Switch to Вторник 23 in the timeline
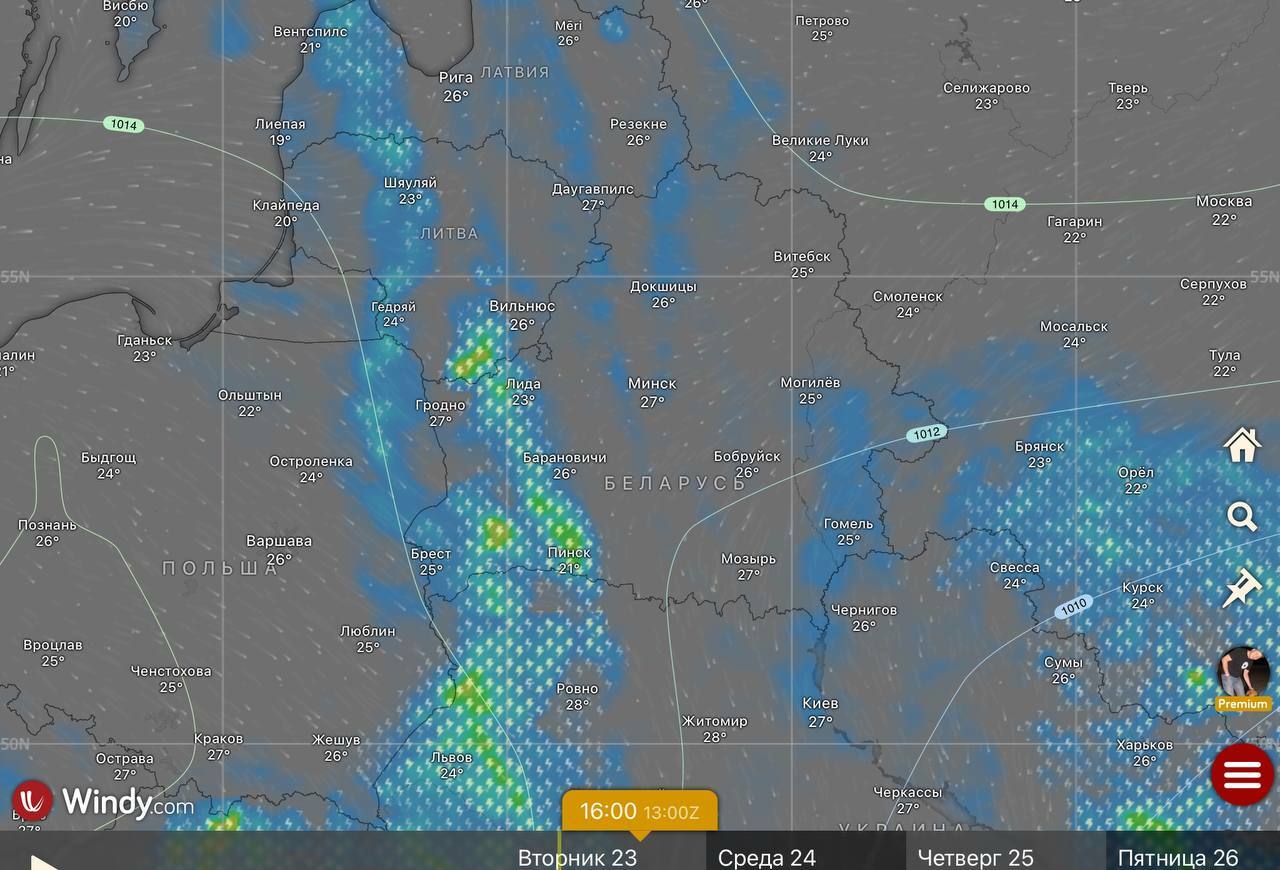The height and width of the screenshot is (870, 1280). pyautogui.click(x=577, y=857)
